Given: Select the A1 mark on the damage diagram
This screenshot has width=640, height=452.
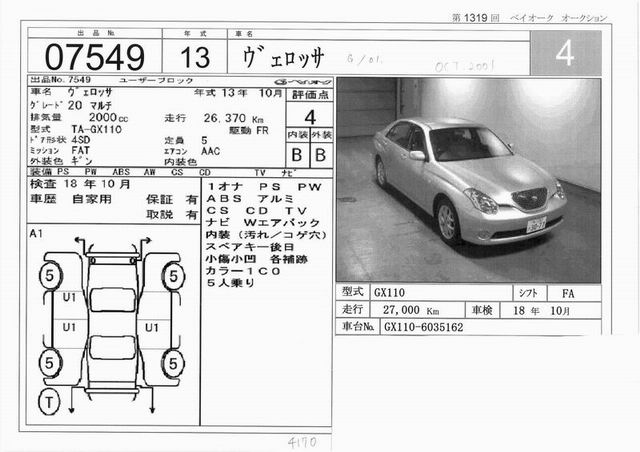Looking at the screenshot, I should (x=36, y=234).
